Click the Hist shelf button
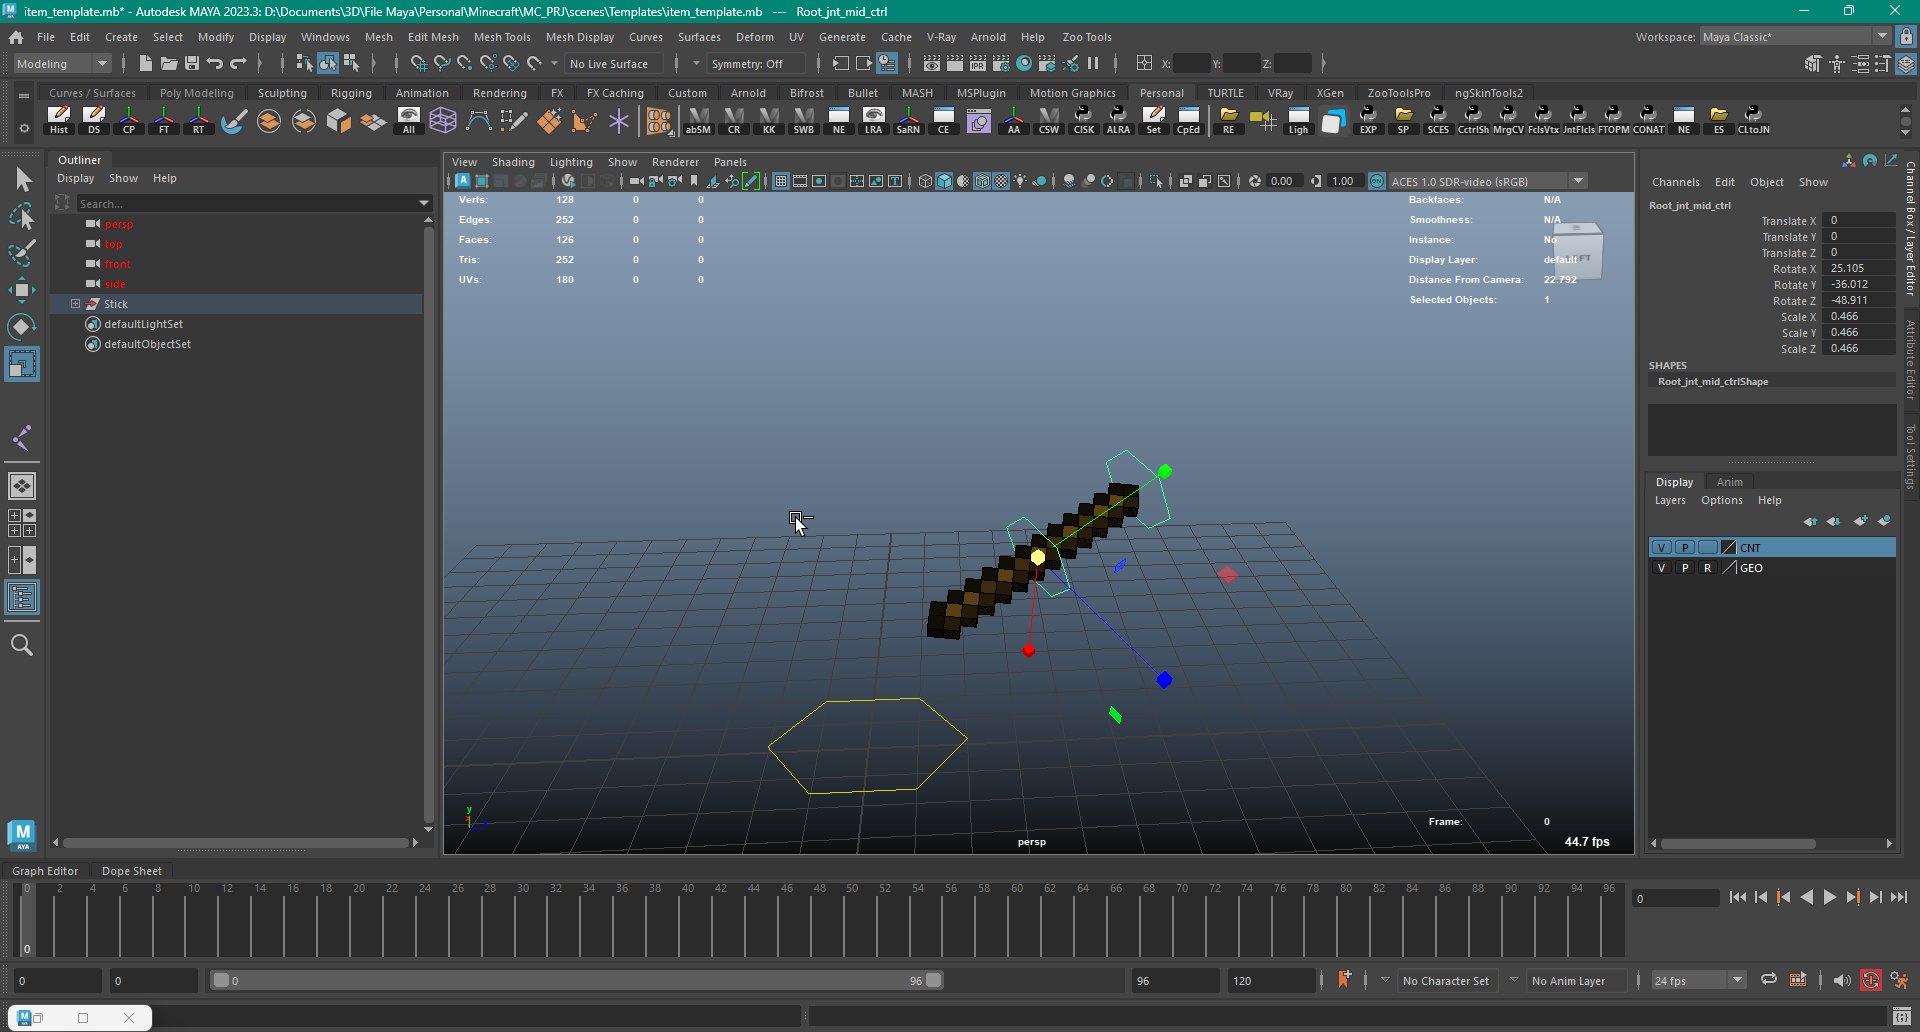1920x1032 pixels. (x=59, y=120)
